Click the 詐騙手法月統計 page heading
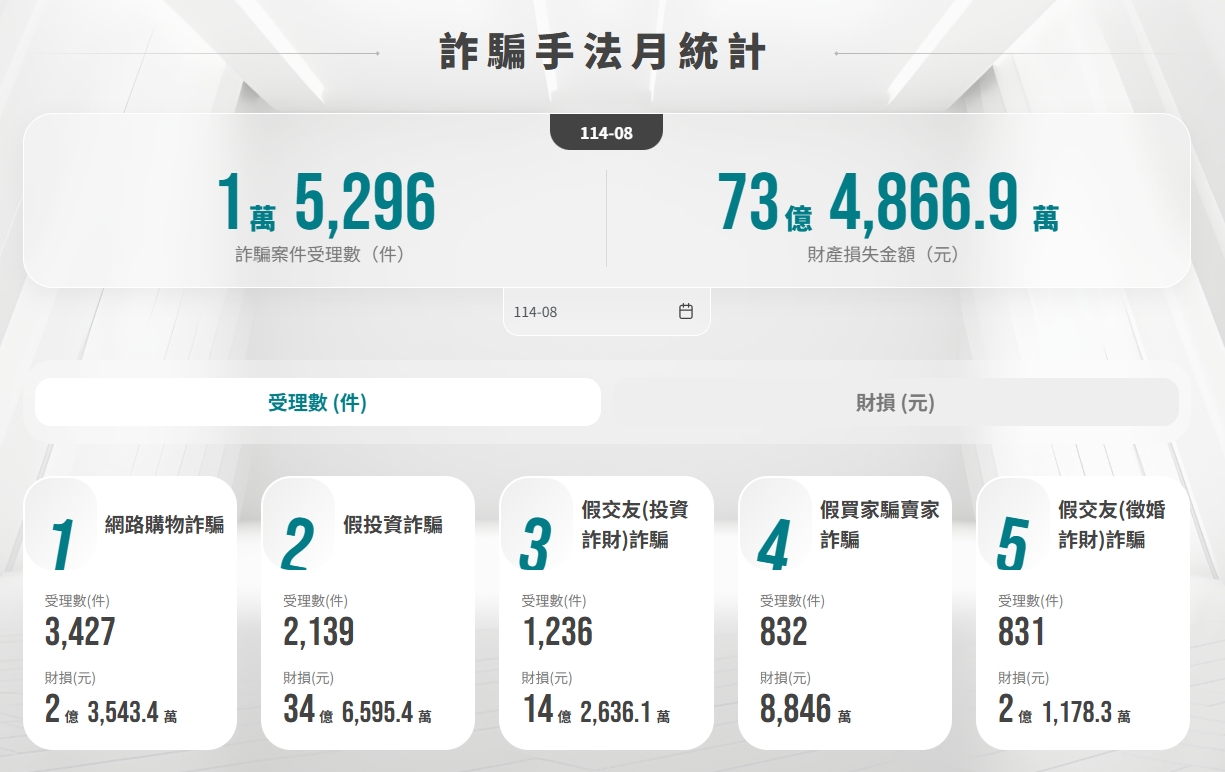 click(x=604, y=52)
